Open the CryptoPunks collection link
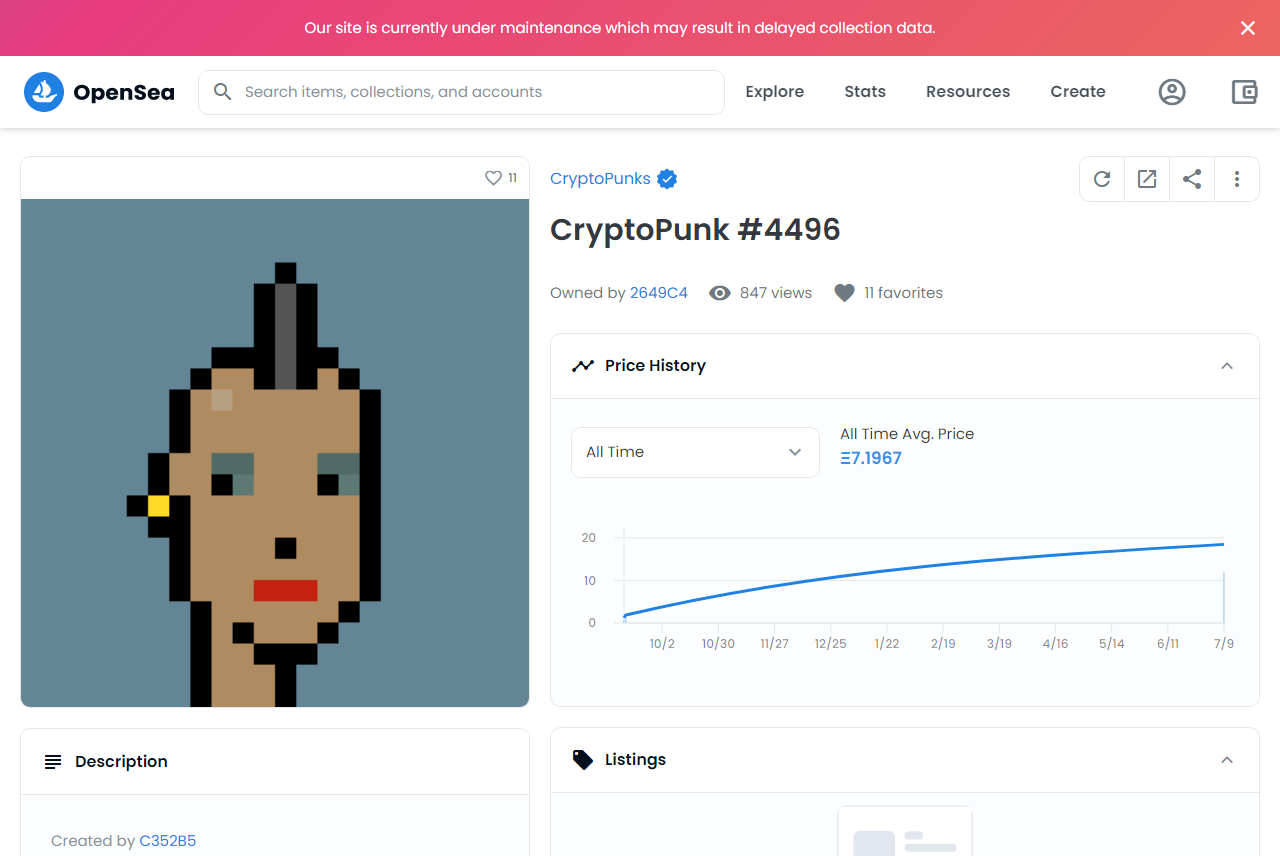 [x=600, y=179]
